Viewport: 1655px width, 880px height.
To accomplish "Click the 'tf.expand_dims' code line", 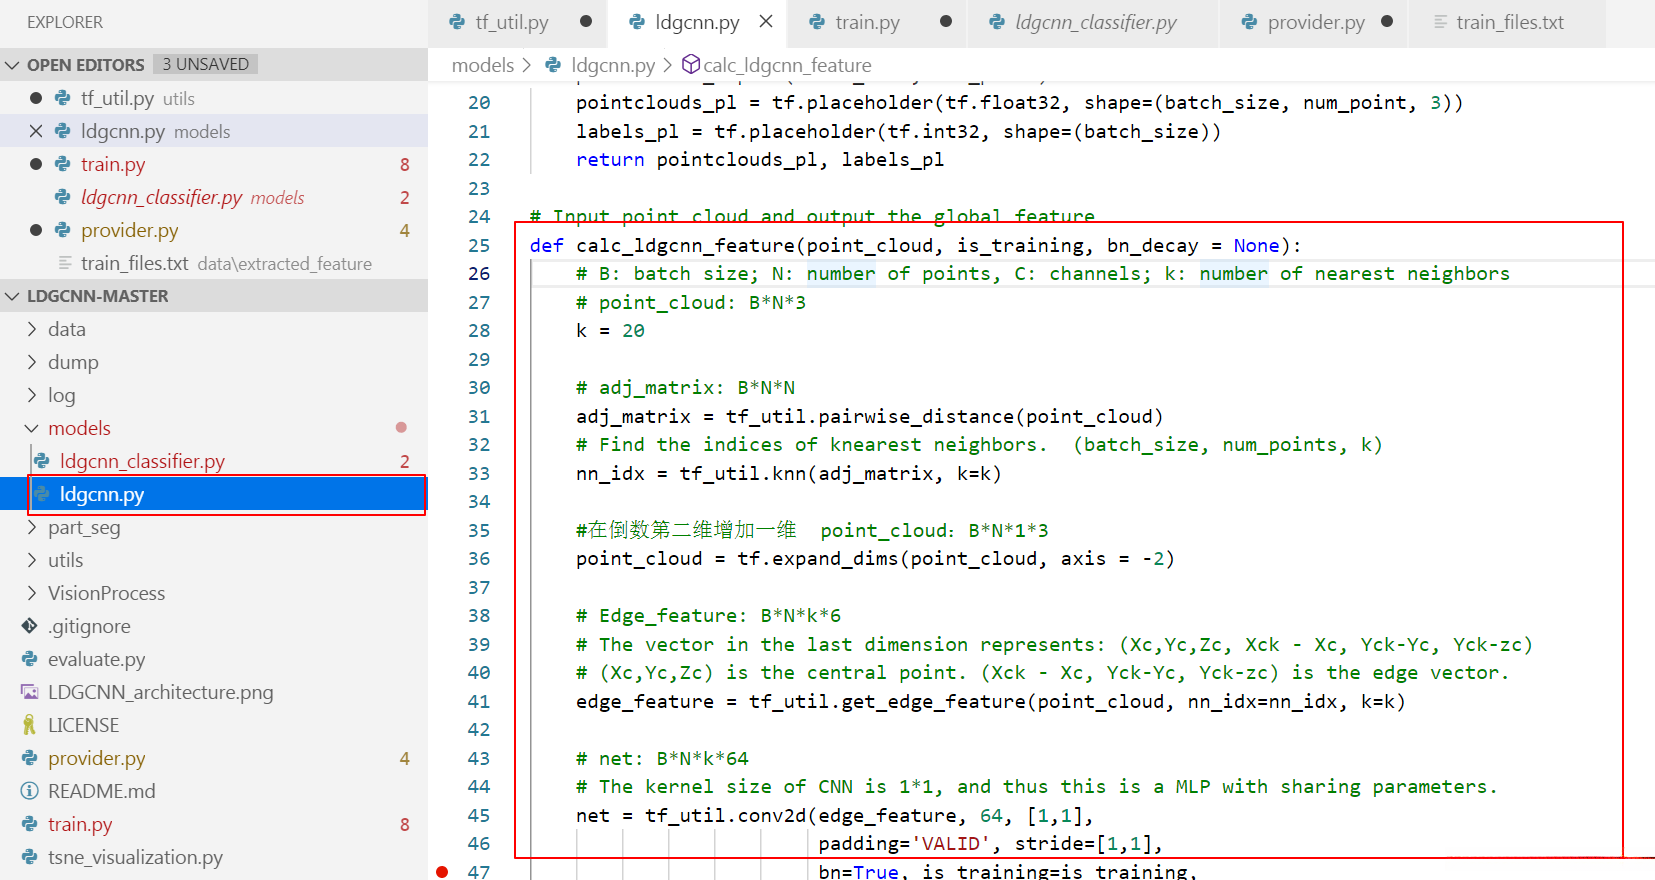I will point(875,558).
